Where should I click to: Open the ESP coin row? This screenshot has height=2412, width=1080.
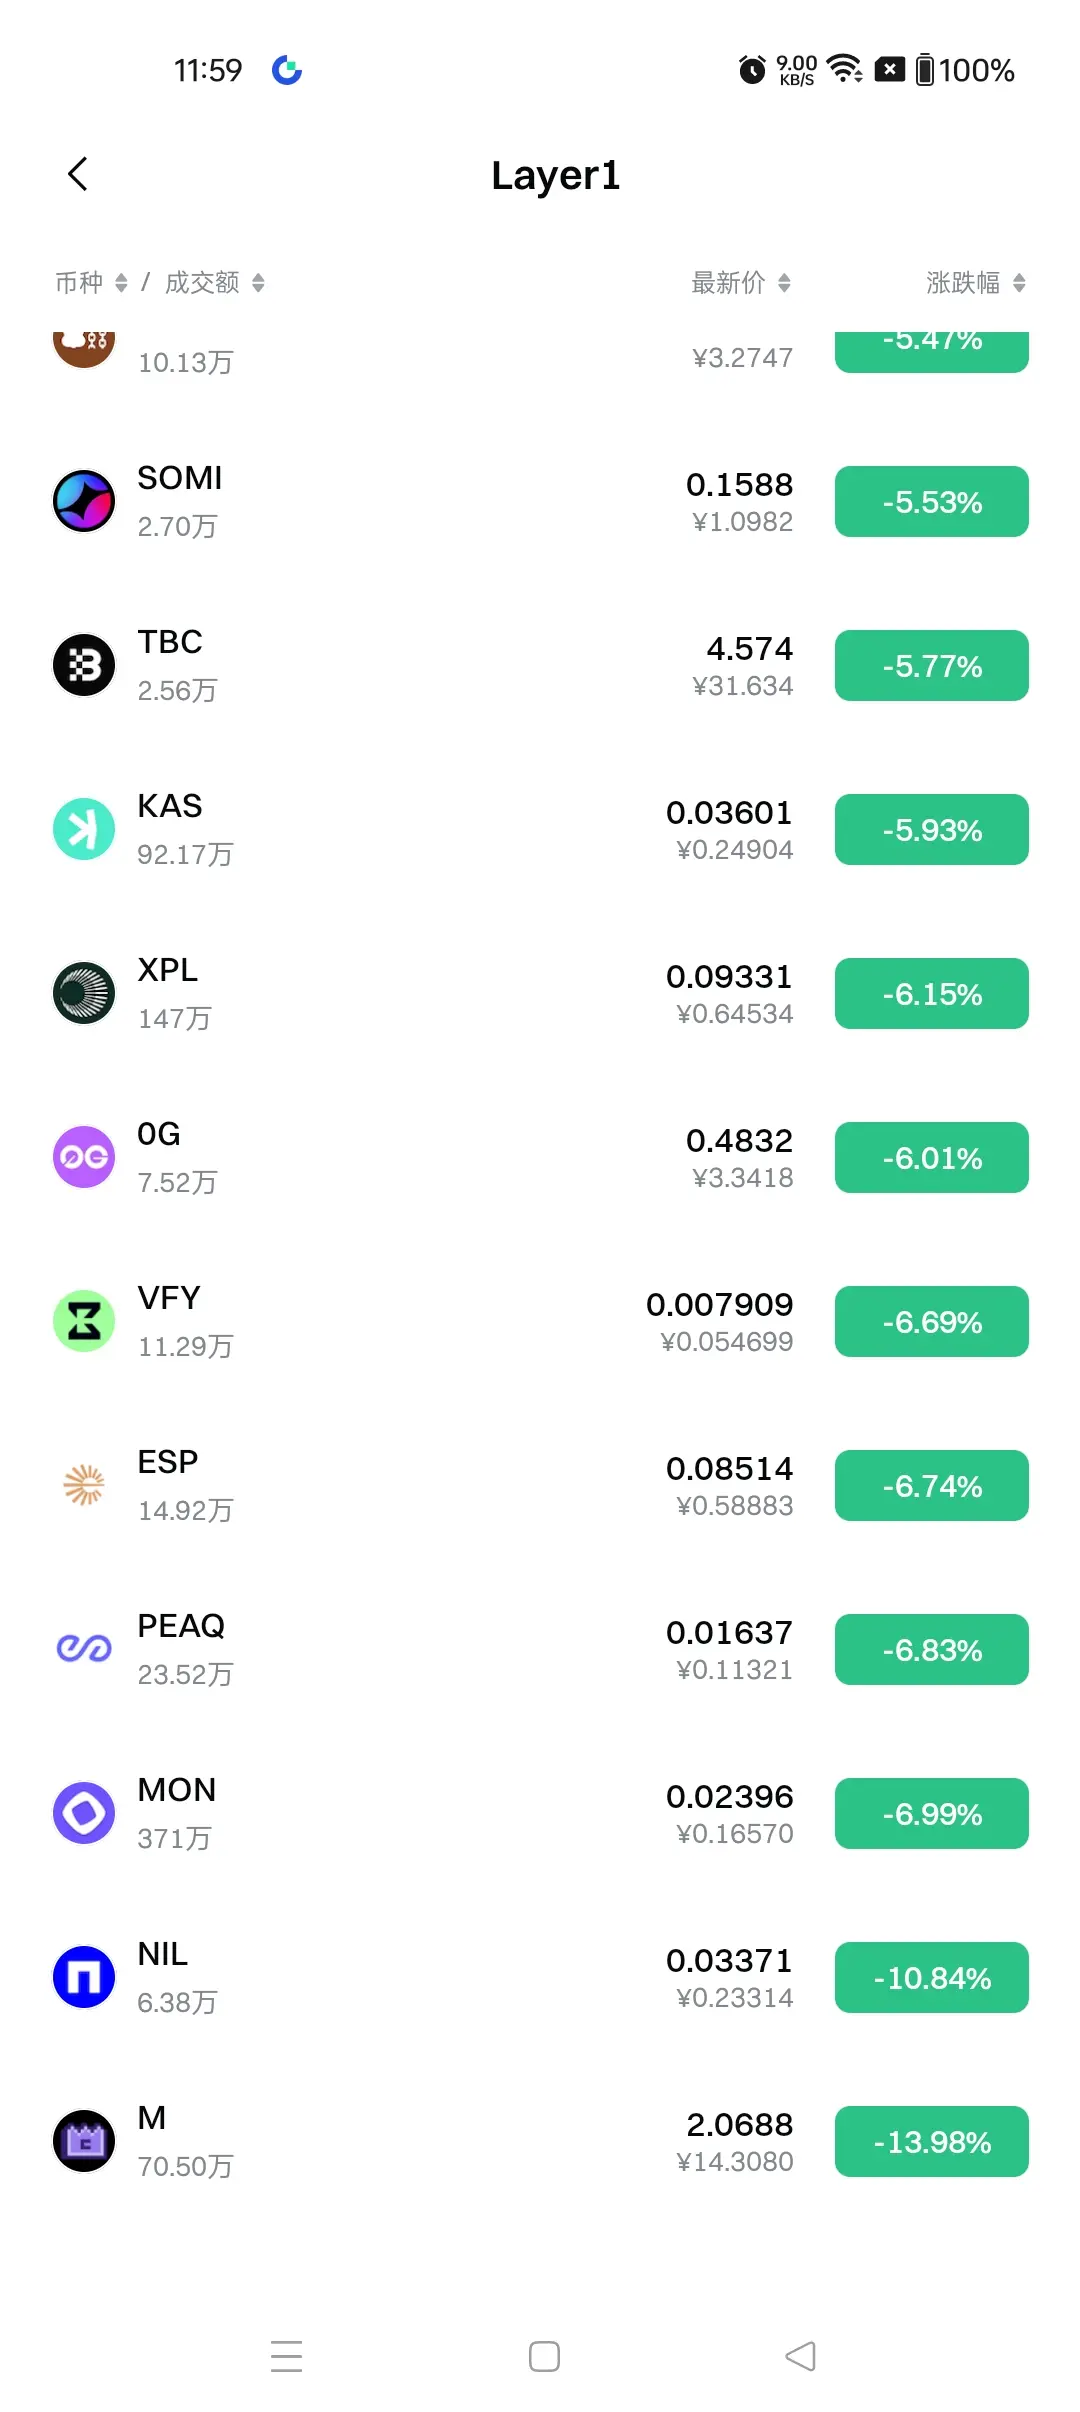coord(400,1486)
